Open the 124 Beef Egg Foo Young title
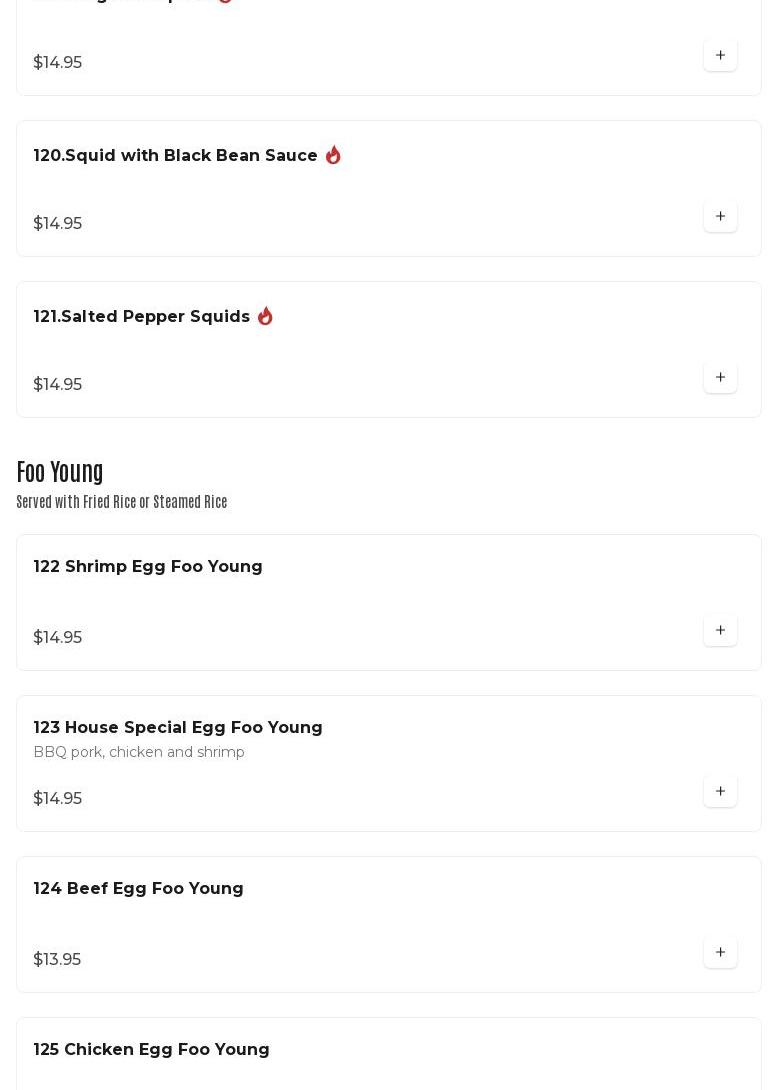 click(x=138, y=889)
